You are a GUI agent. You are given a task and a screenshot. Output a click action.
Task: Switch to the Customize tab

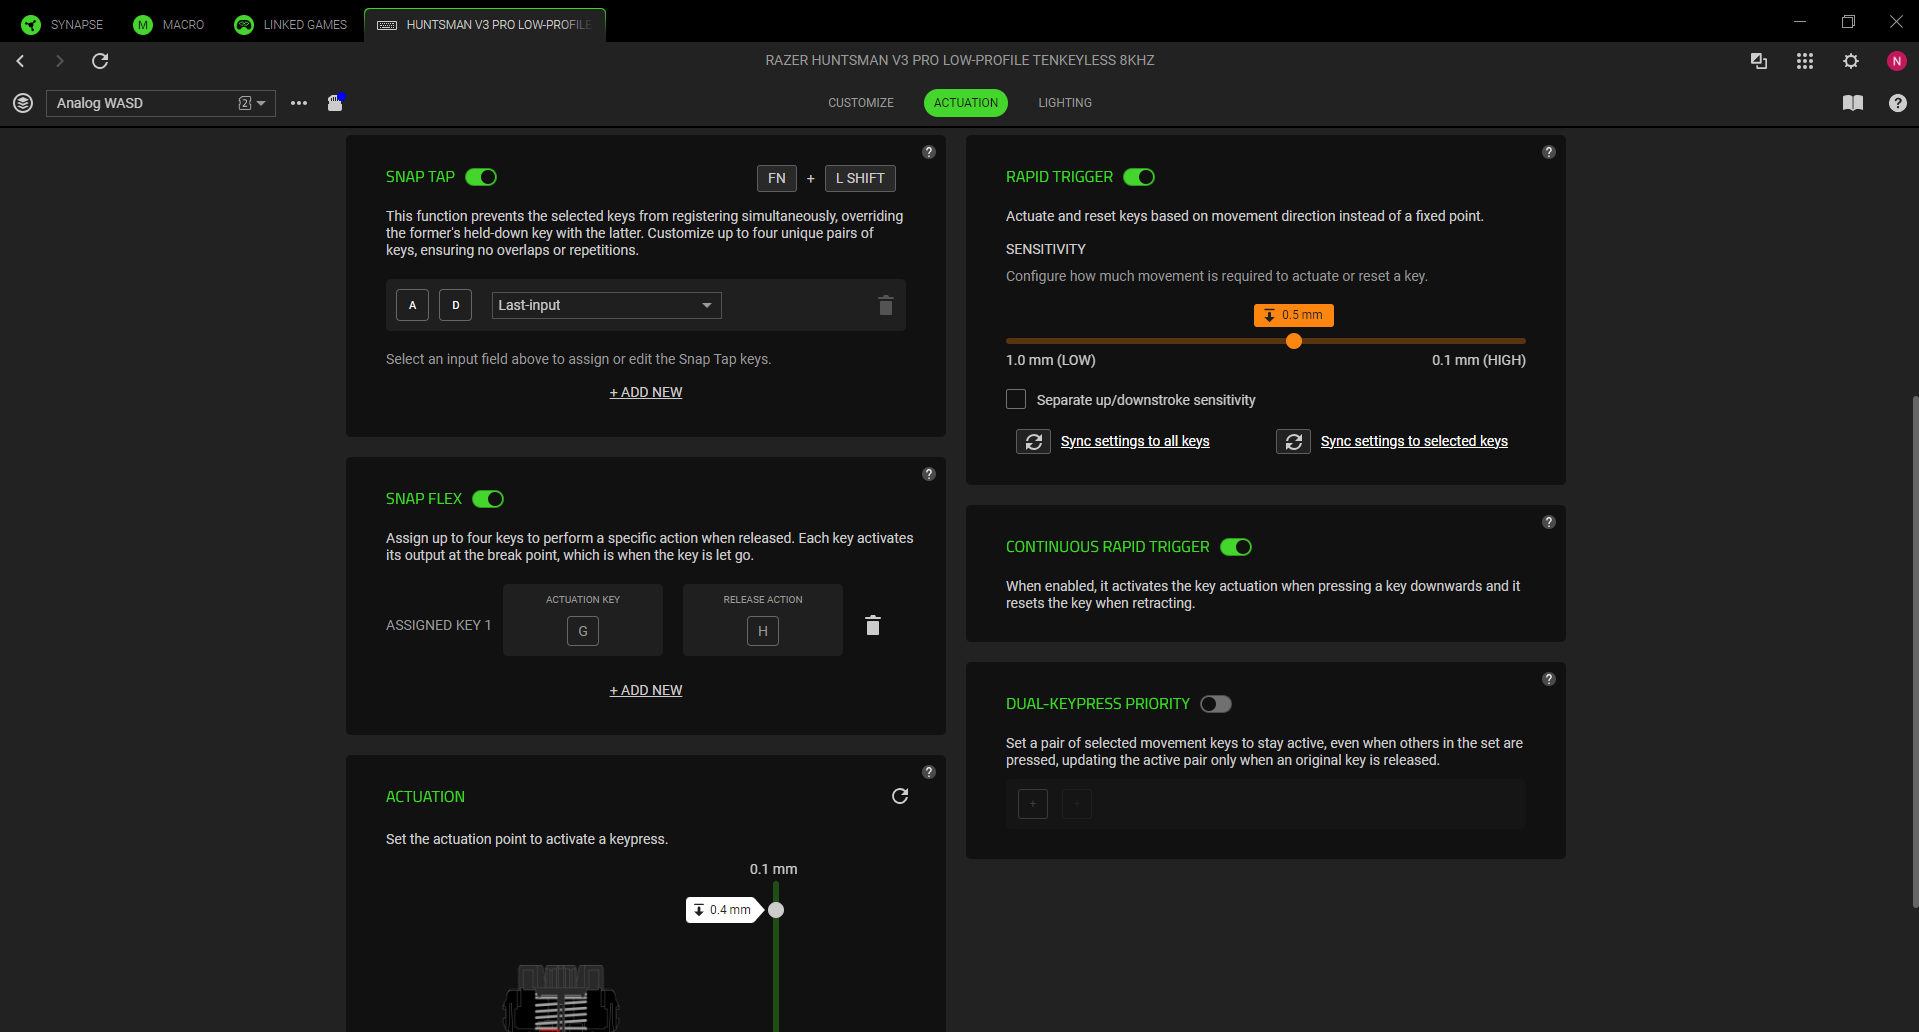point(861,103)
